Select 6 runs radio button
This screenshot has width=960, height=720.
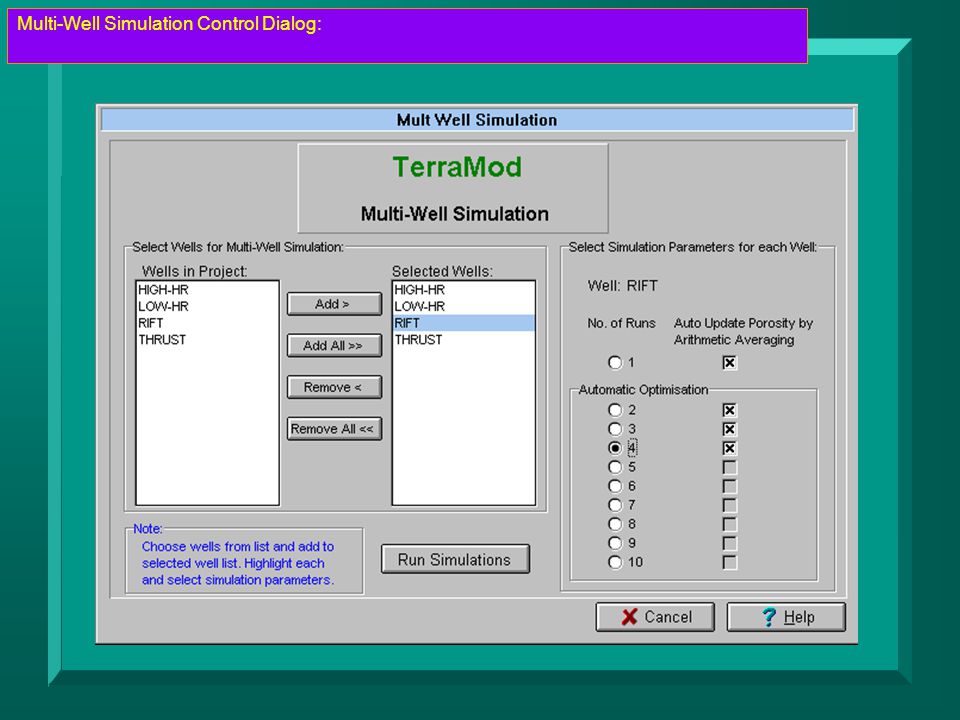(615, 486)
